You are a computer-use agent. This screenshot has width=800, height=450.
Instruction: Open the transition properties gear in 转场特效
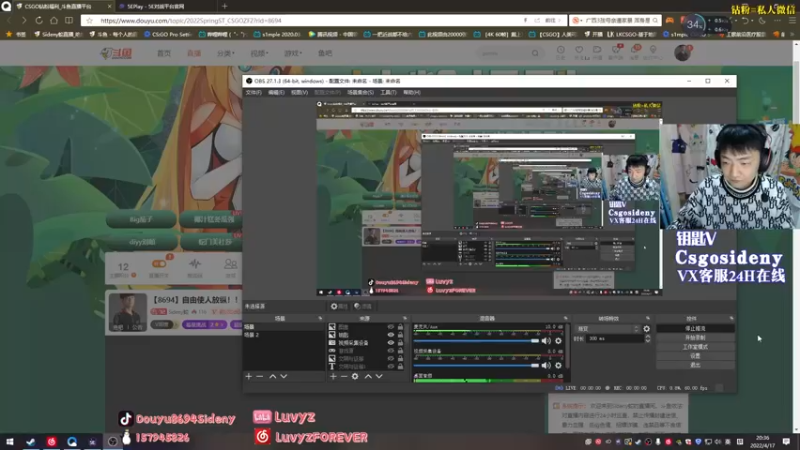click(x=646, y=329)
